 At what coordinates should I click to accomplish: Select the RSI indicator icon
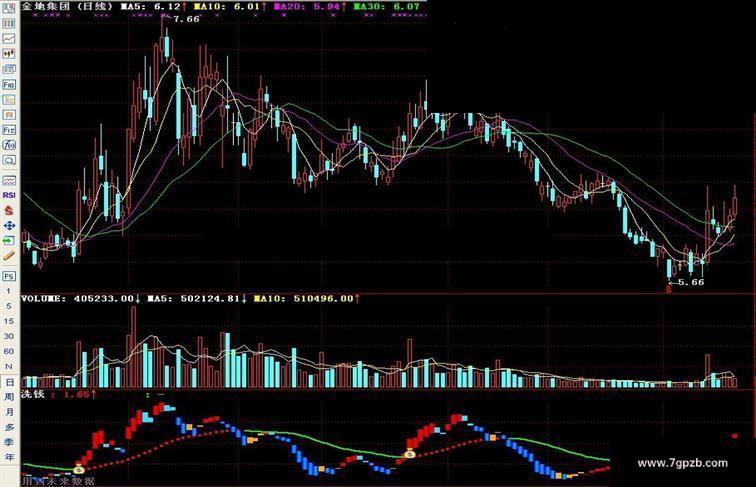(9, 195)
